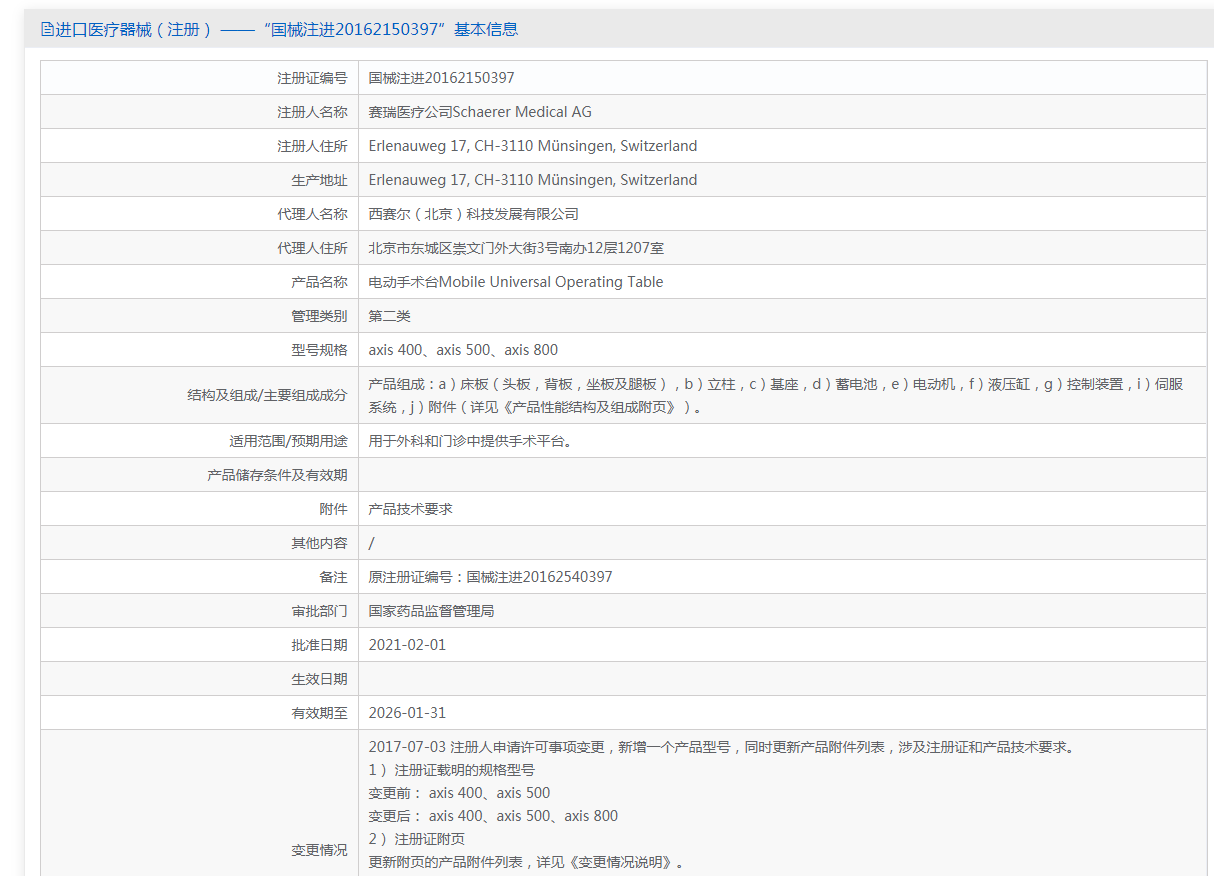The width and height of the screenshot is (1214, 876).
Task: Select 更新附页的产品附件列表 line
Action: [x=526, y=862]
